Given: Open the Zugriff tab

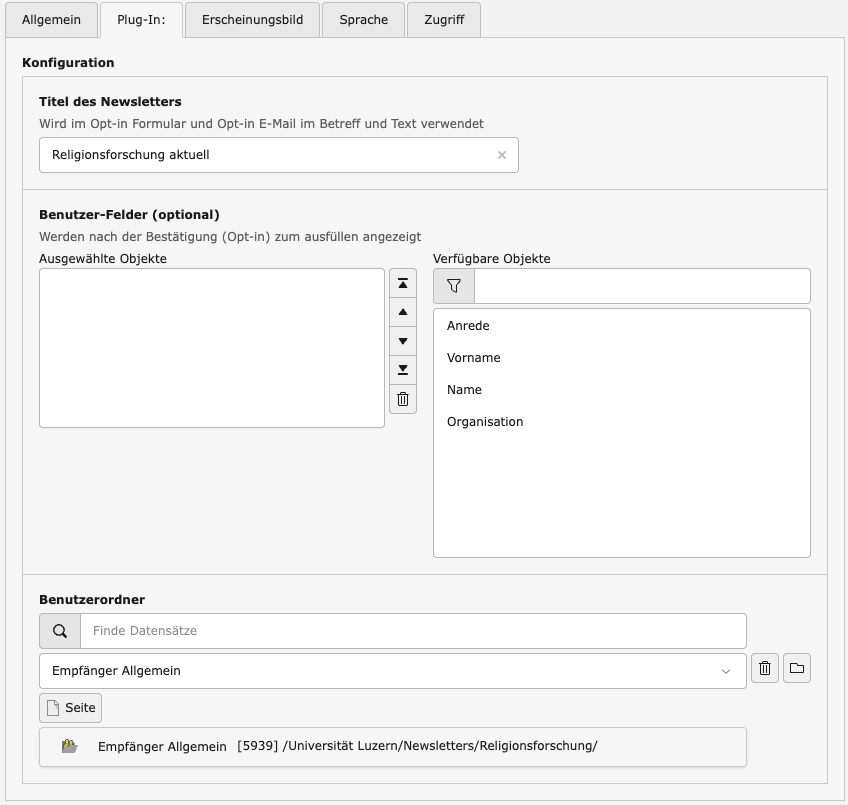Looking at the screenshot, I should (444, 20).
